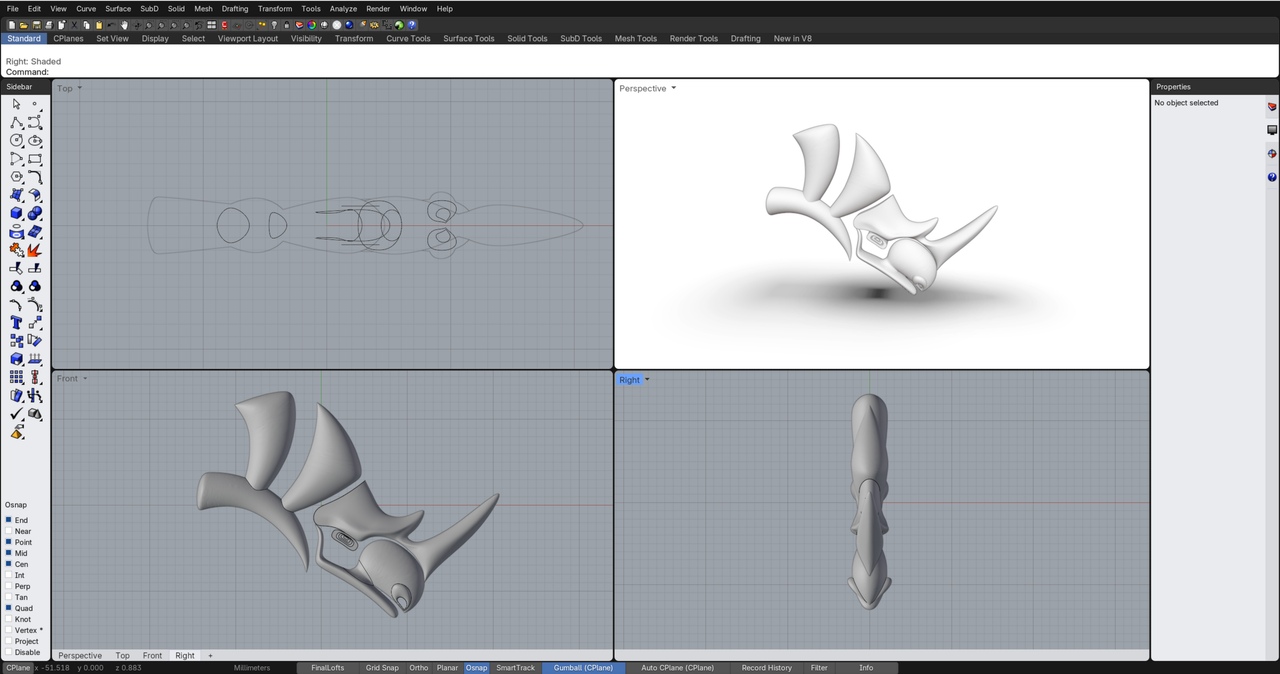
Task: Click the blue Help question mark in toolbar
Action: (411, 25)
